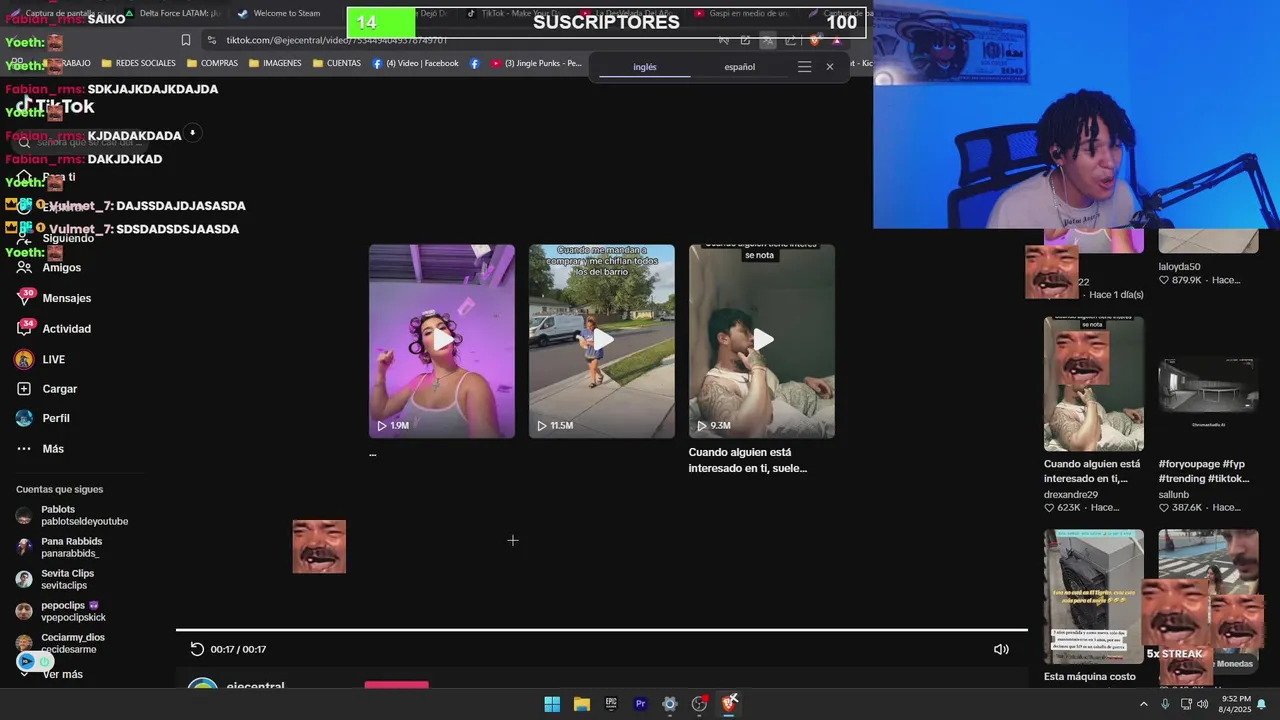Open 'Esta máquina costo' recommended video
Viewport: 1280px width, 720px height.
click(x=1094, y=596)
